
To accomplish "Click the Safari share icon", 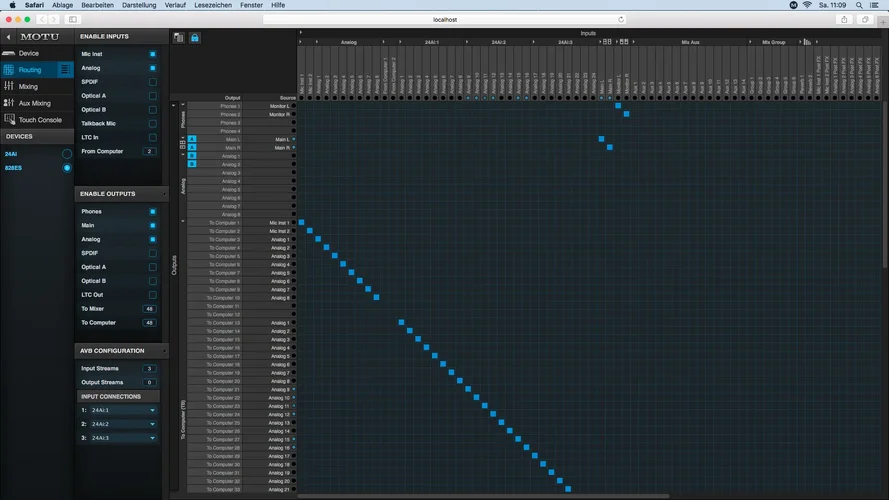I will pyautogui.click(x=844, y=19).
